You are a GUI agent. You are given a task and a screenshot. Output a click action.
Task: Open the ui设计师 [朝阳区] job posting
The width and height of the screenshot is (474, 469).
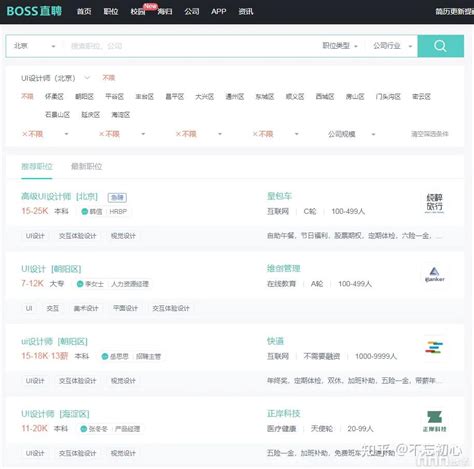tap(54, 341)
